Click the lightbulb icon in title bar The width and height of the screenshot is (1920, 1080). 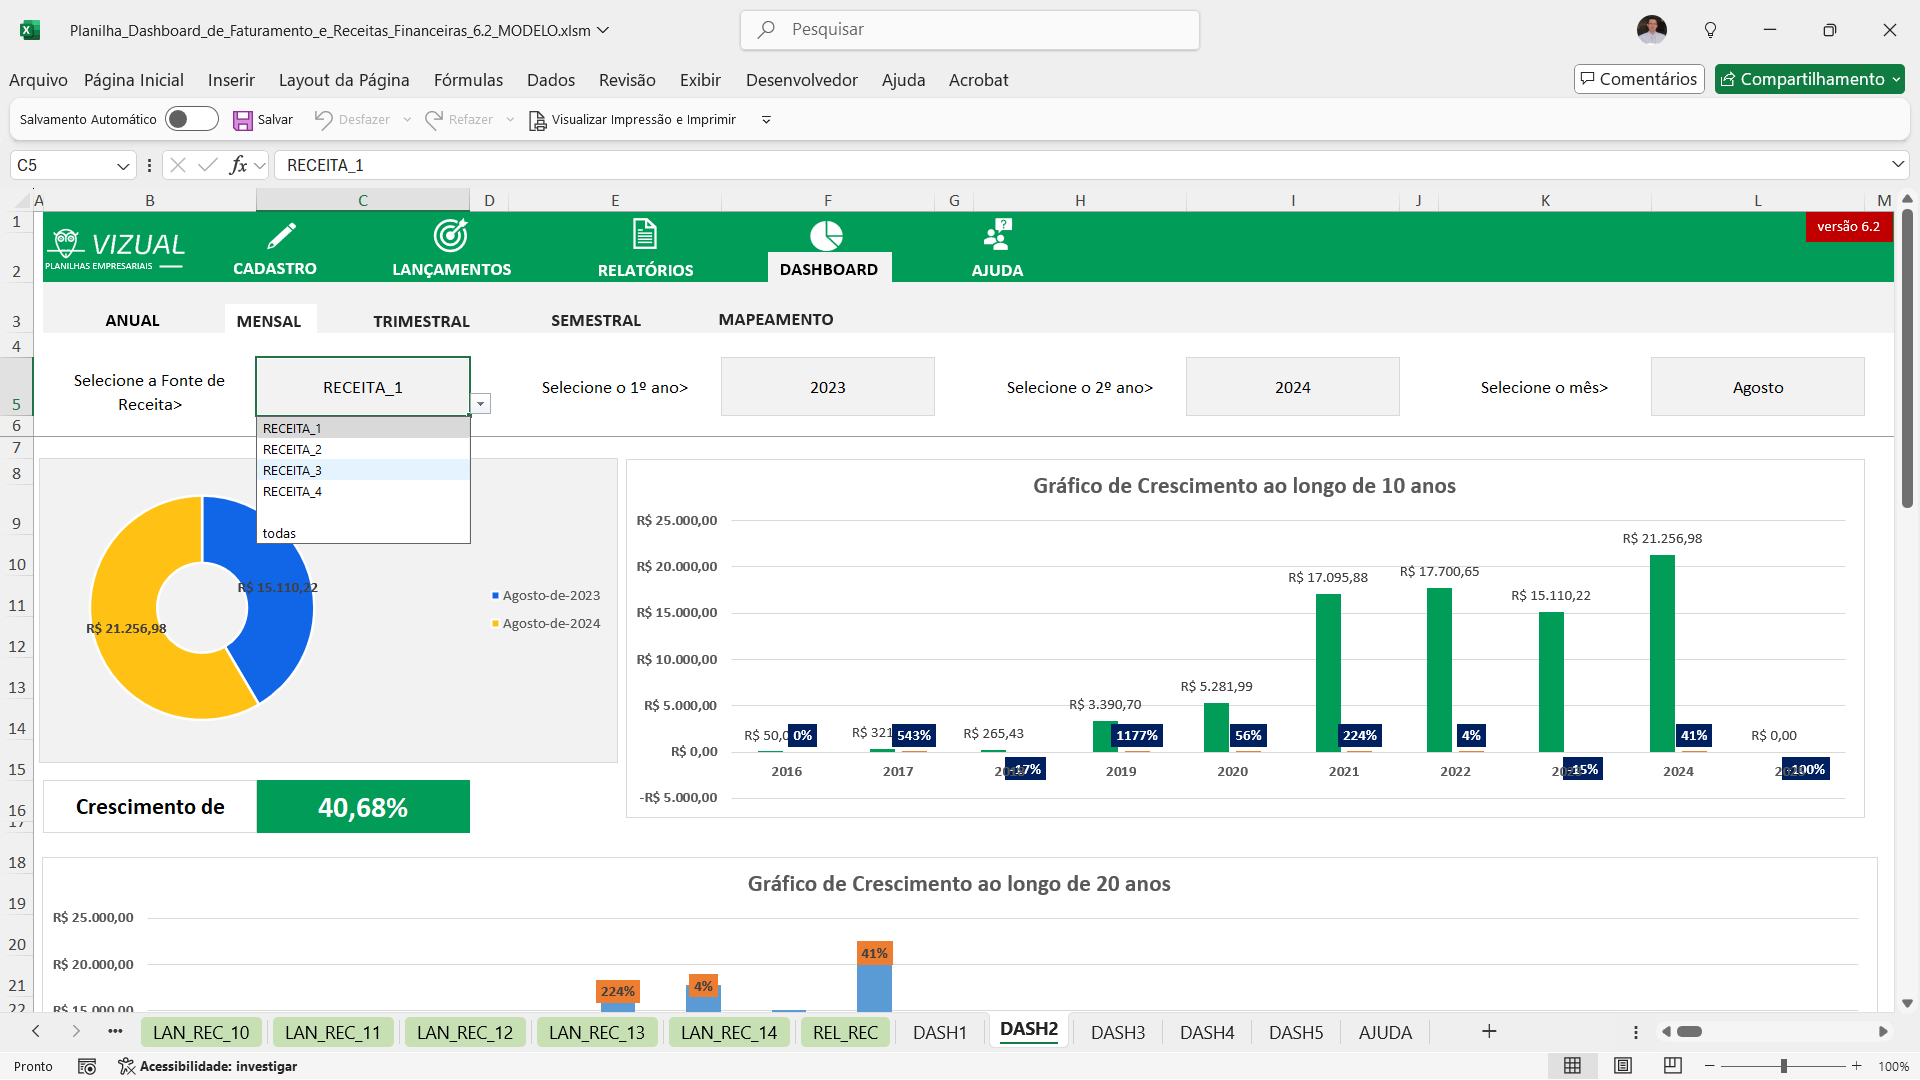coord(1710,30)
